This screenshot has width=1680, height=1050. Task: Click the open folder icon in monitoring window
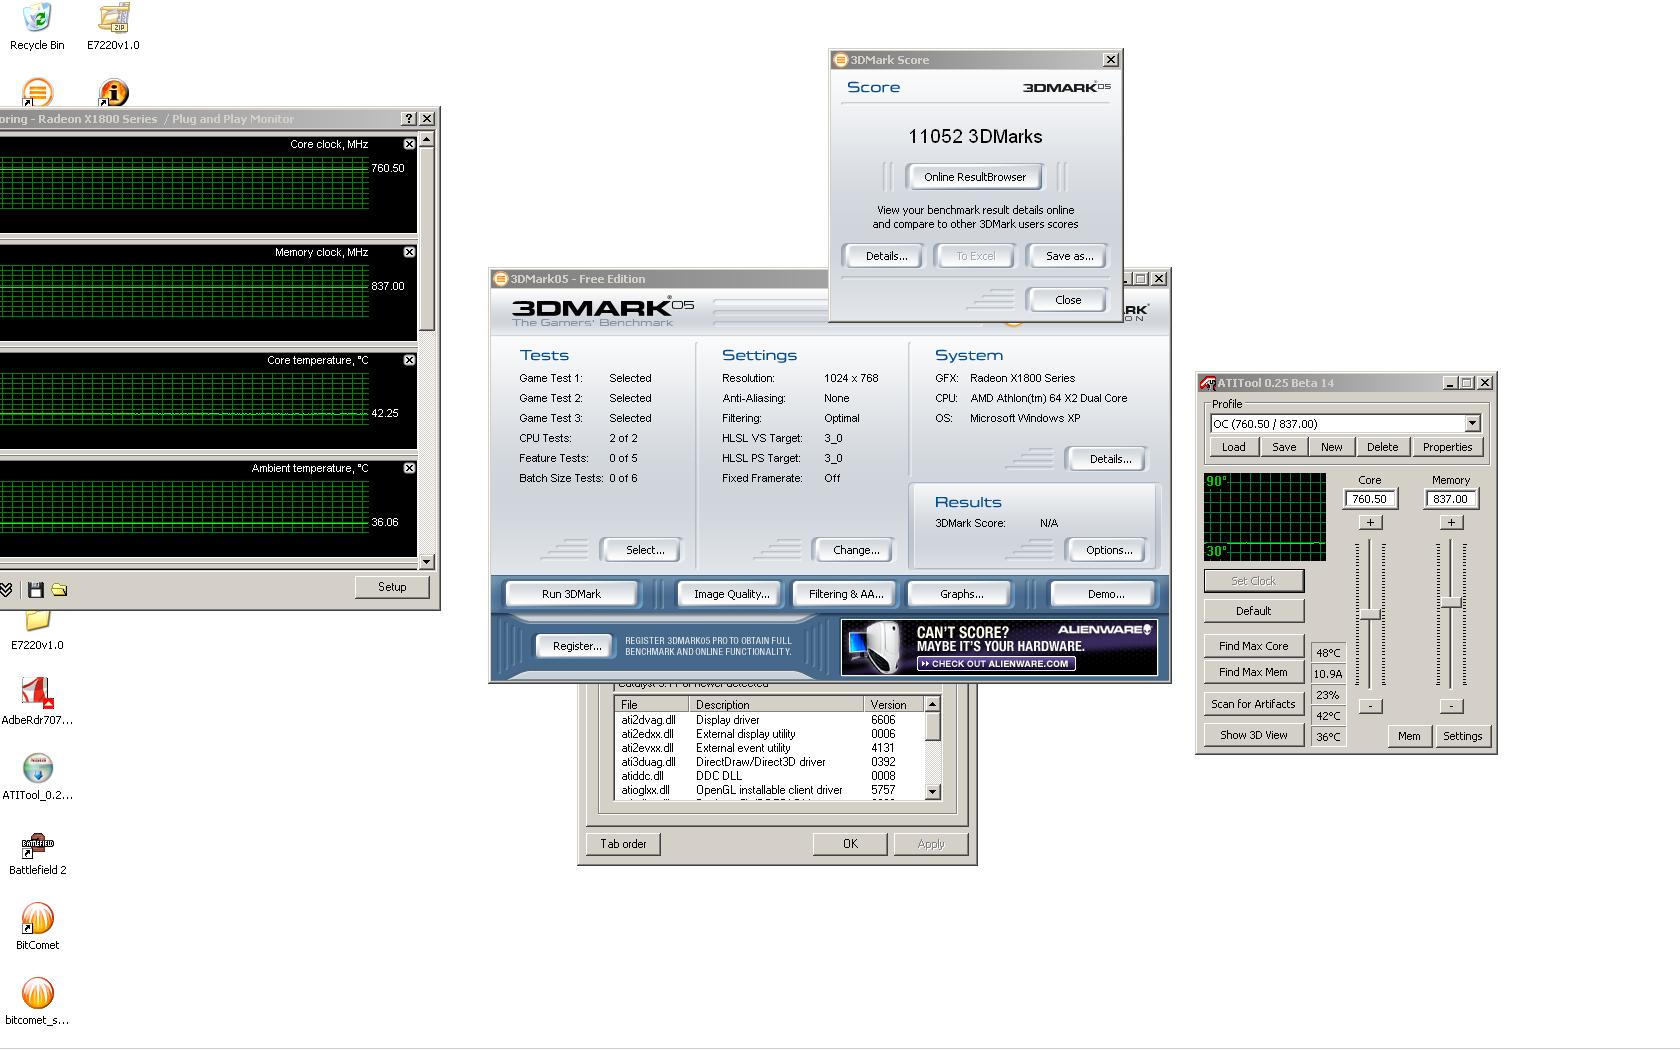tap(59, 590)
